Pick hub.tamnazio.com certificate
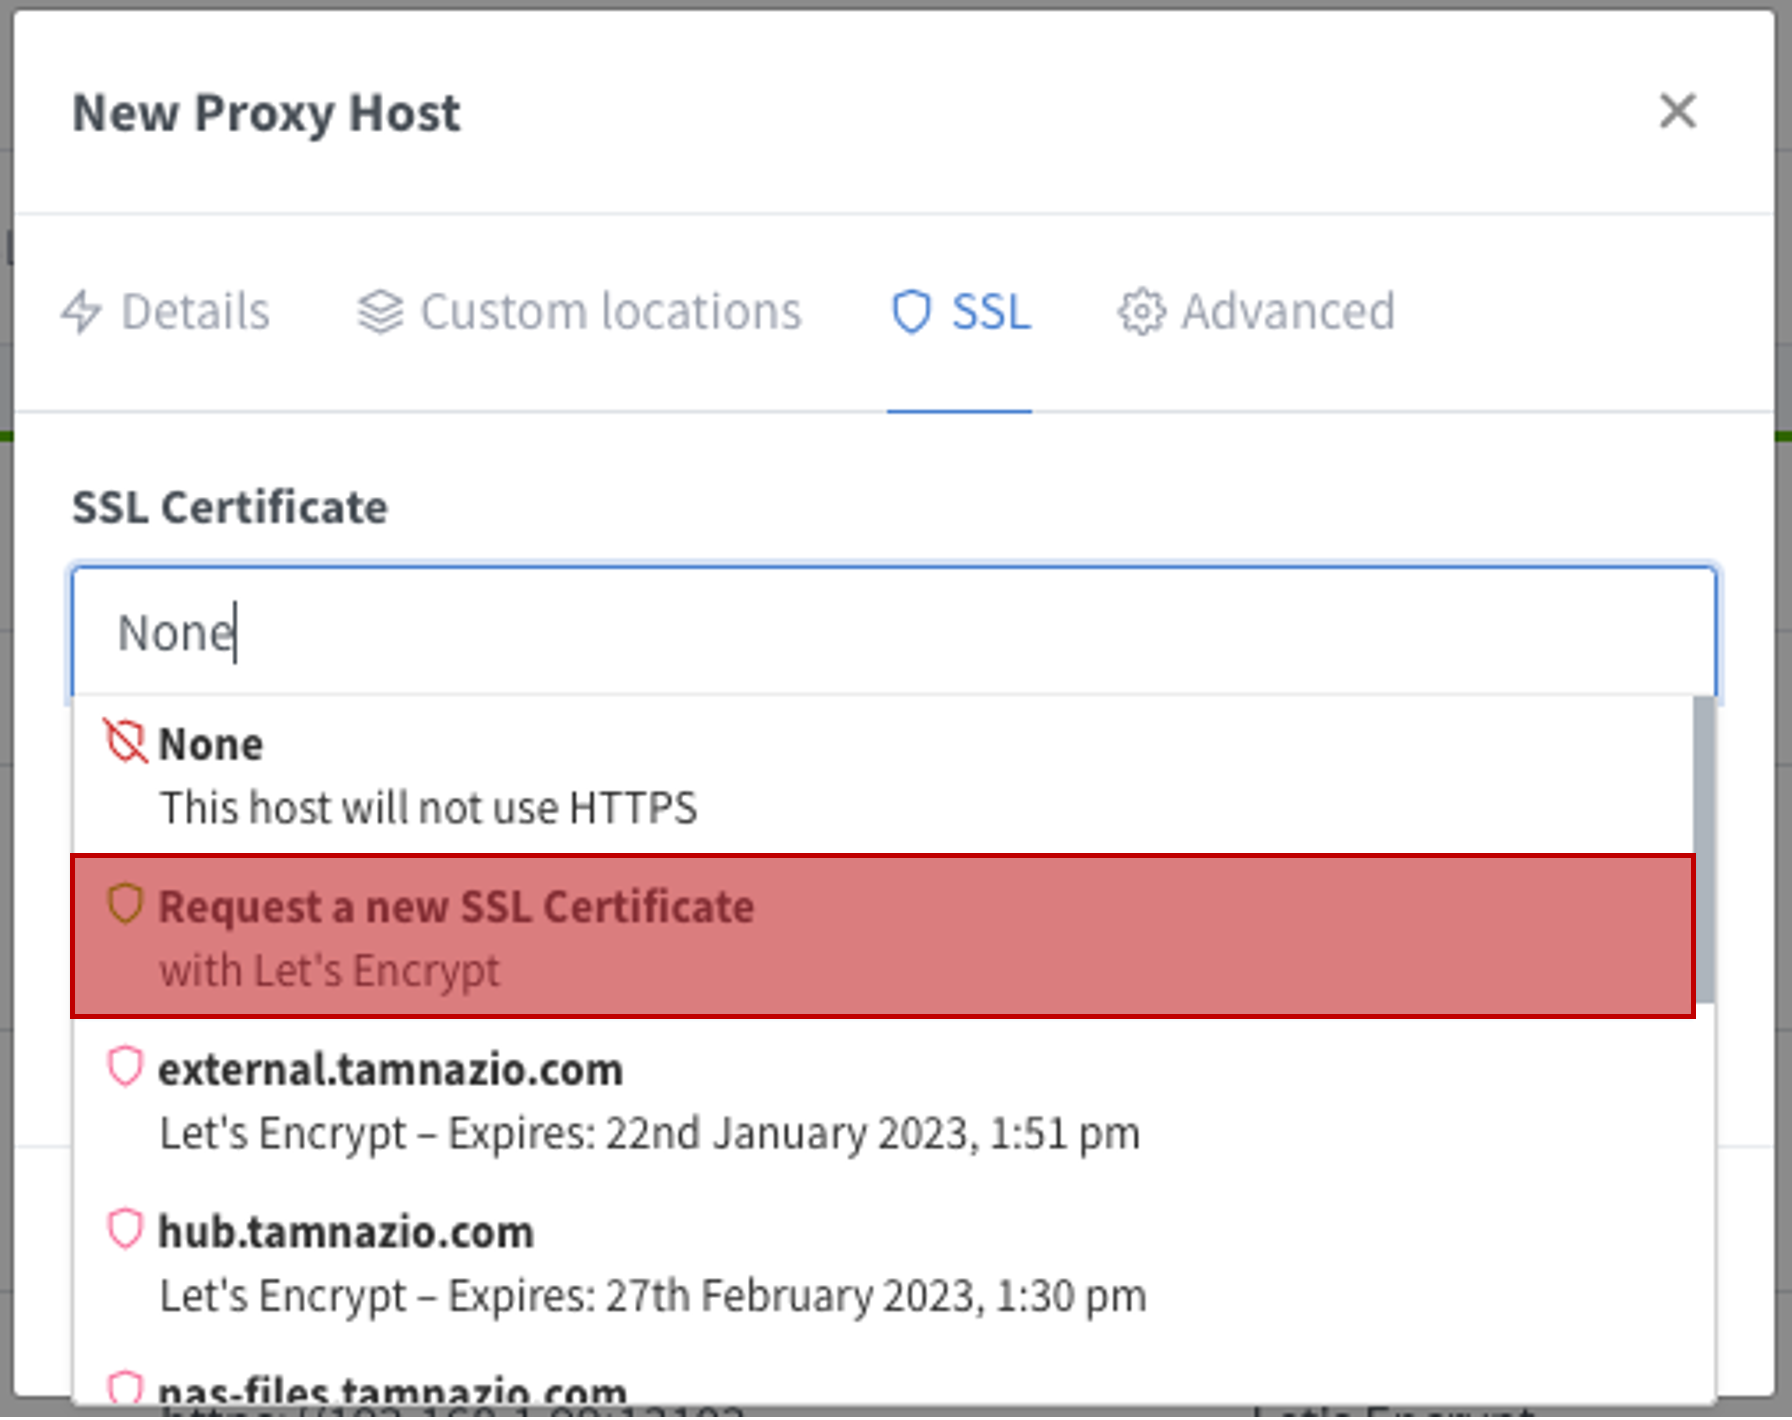The height and width of the screenshot is (1420, 1792). [x=884, y=1262]
